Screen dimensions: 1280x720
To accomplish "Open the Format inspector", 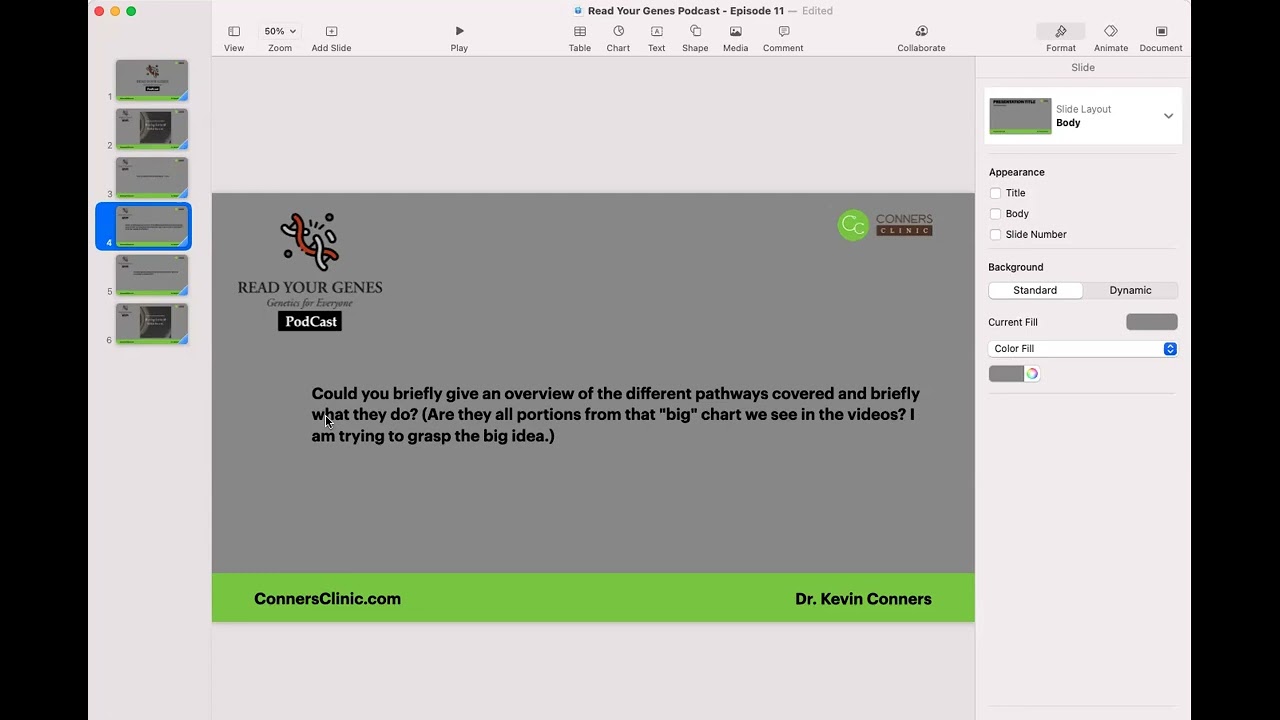I will click(1061, 38).
